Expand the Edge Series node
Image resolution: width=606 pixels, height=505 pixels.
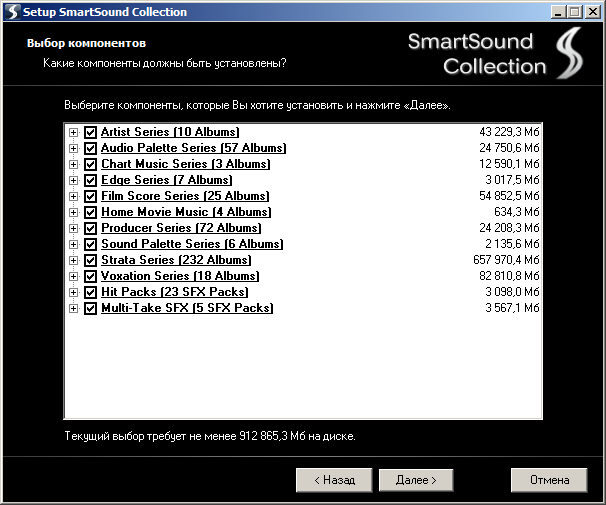pyautogui.click(x=73, y=180)
